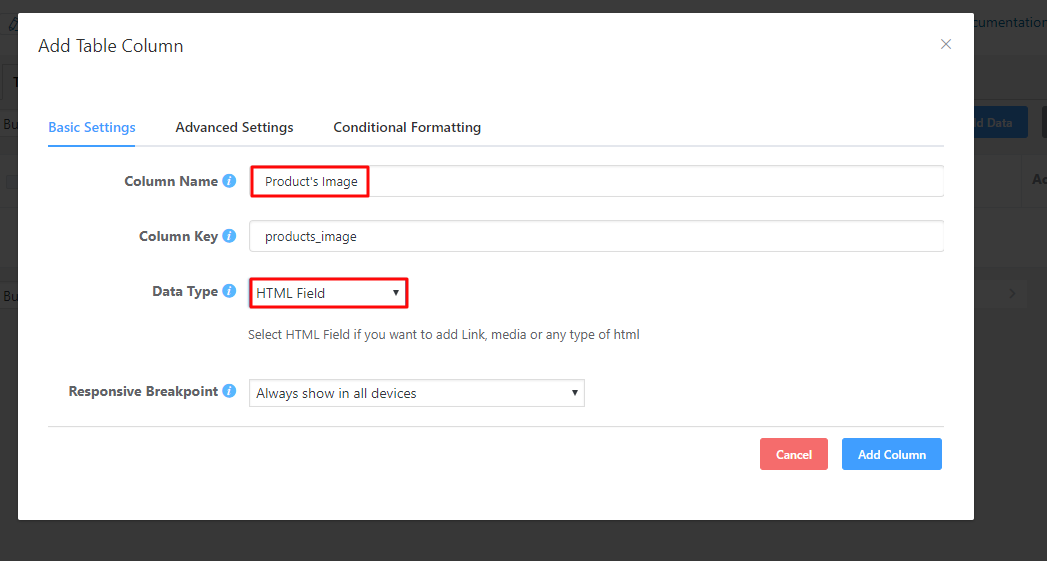1047x561 pixels.
Task: Switch to the Advanced Settings tab
Action: click(x=234, y=127)
